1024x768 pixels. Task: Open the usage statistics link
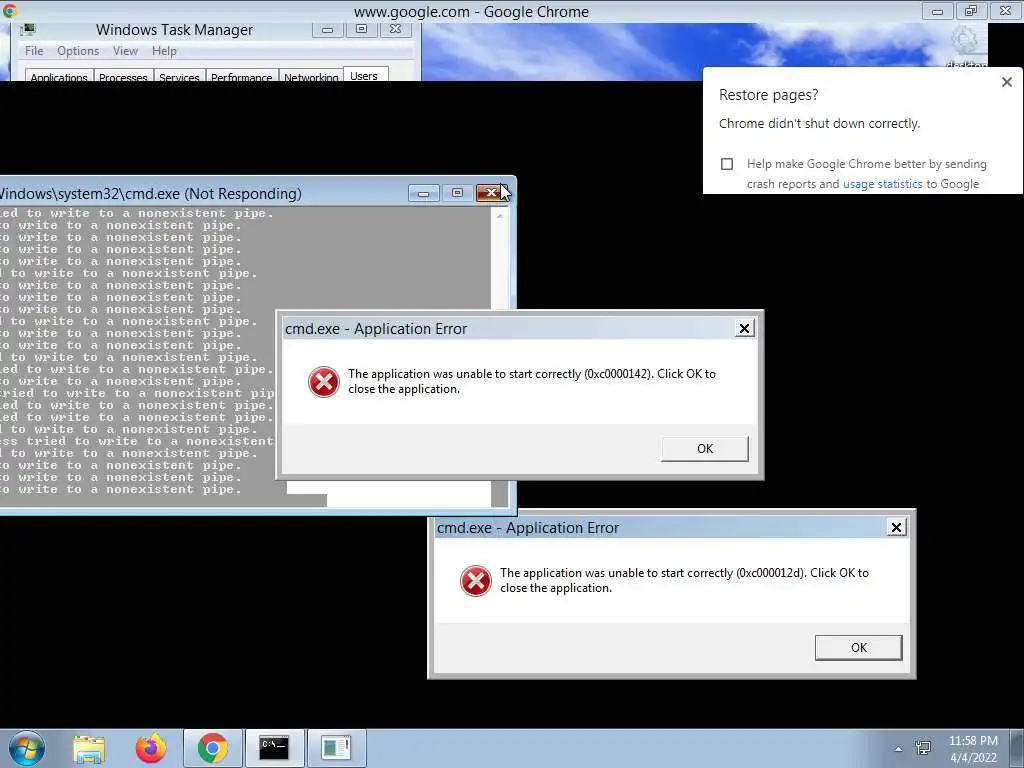[882, 184]
